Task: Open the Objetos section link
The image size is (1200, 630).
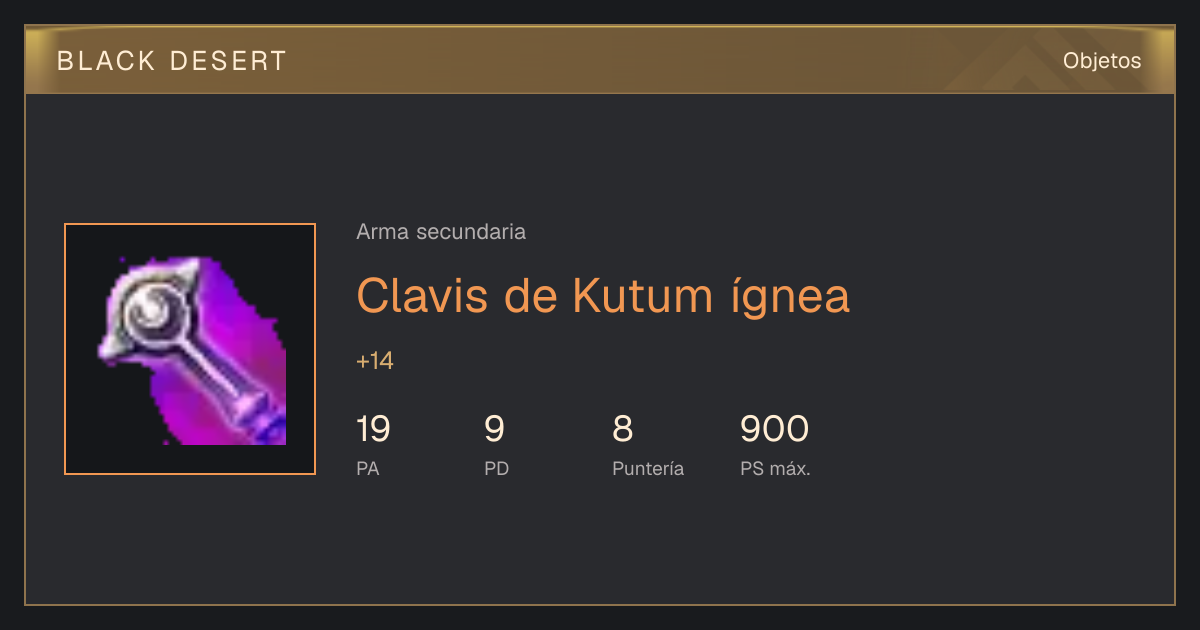Action: point(1102,61)
